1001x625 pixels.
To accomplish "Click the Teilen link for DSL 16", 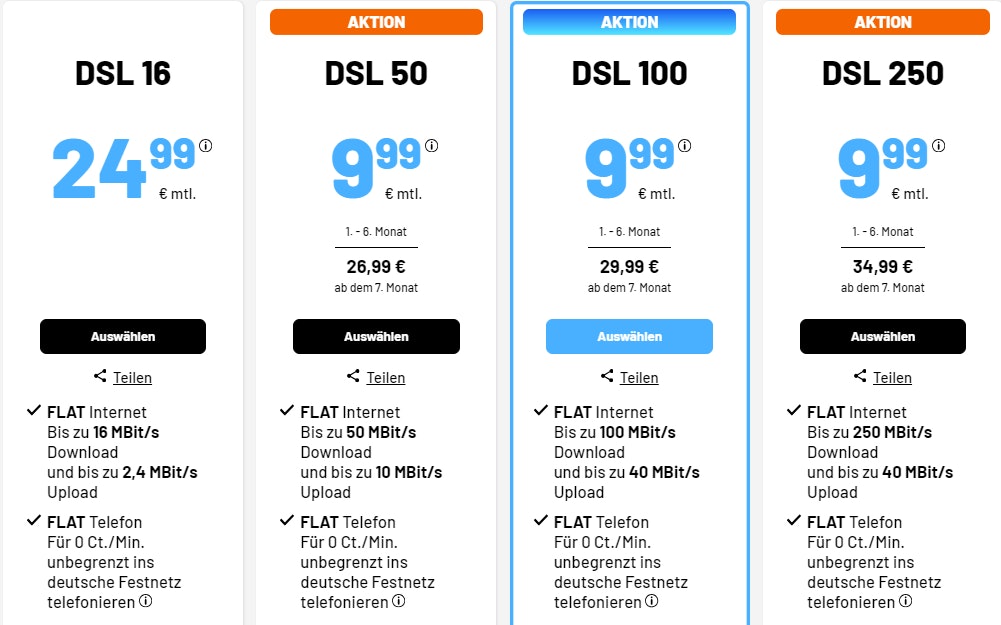I will tap(132, 378).
